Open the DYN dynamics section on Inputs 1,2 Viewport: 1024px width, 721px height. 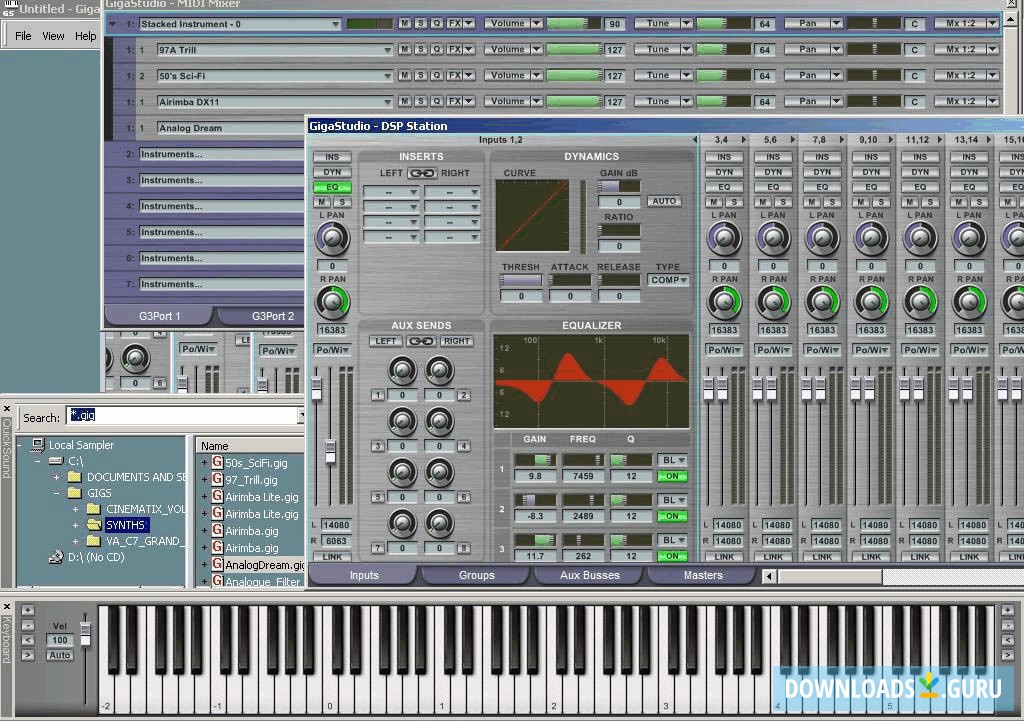(x=332, y=171)
